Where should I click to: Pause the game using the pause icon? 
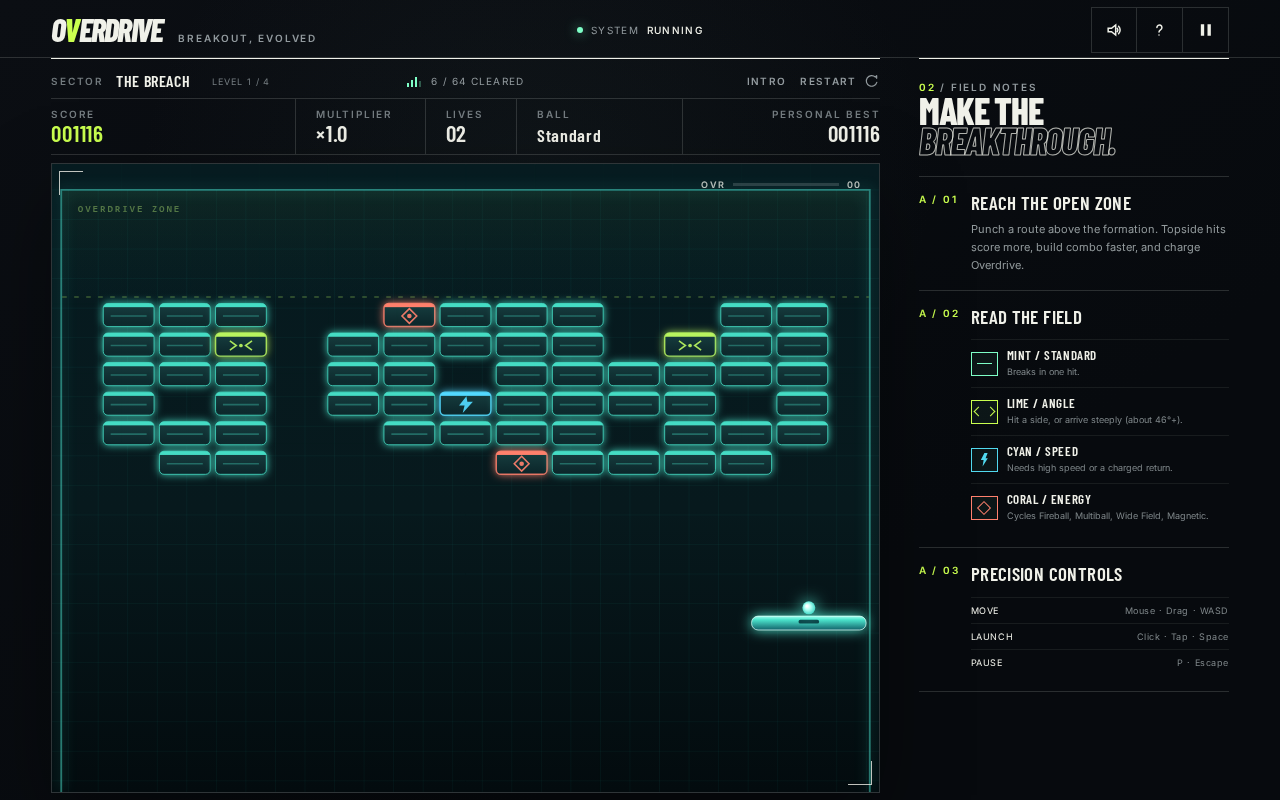[1205, 30]
